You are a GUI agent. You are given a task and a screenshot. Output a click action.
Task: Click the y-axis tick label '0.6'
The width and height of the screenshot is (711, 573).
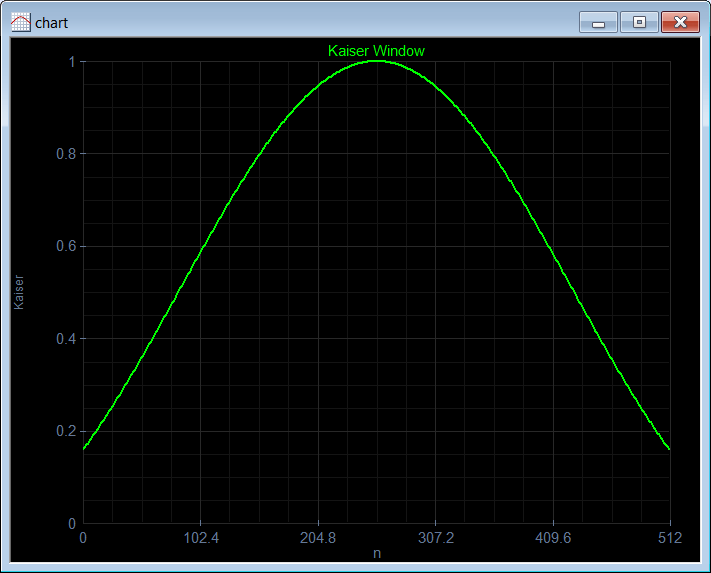pos(66,246)
